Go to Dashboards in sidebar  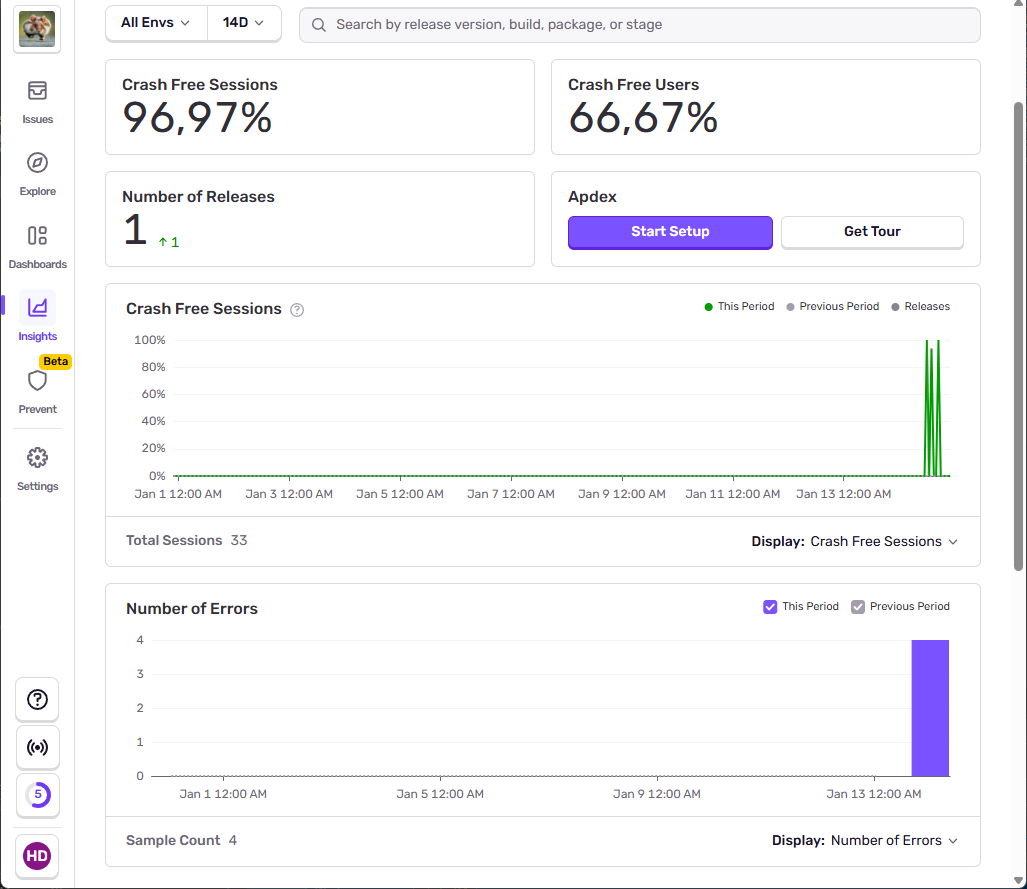click(37, 237)
